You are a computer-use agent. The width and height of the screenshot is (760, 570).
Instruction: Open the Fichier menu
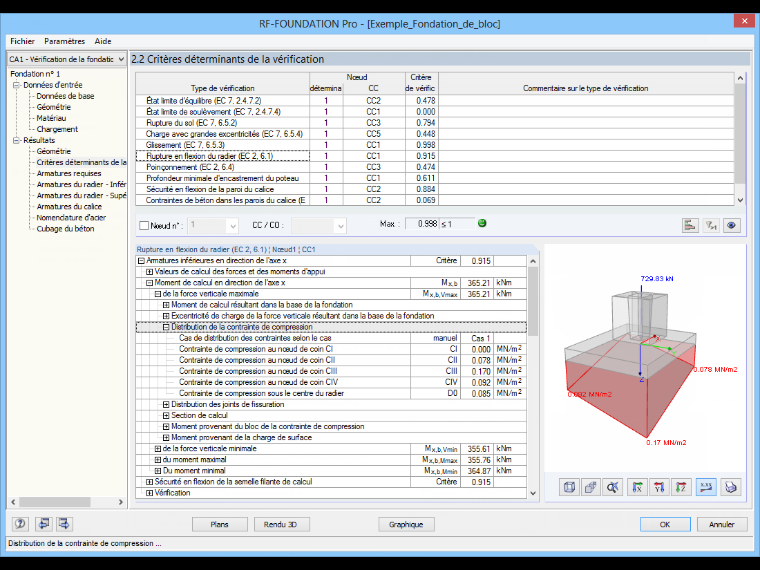(x=22, y=41)
